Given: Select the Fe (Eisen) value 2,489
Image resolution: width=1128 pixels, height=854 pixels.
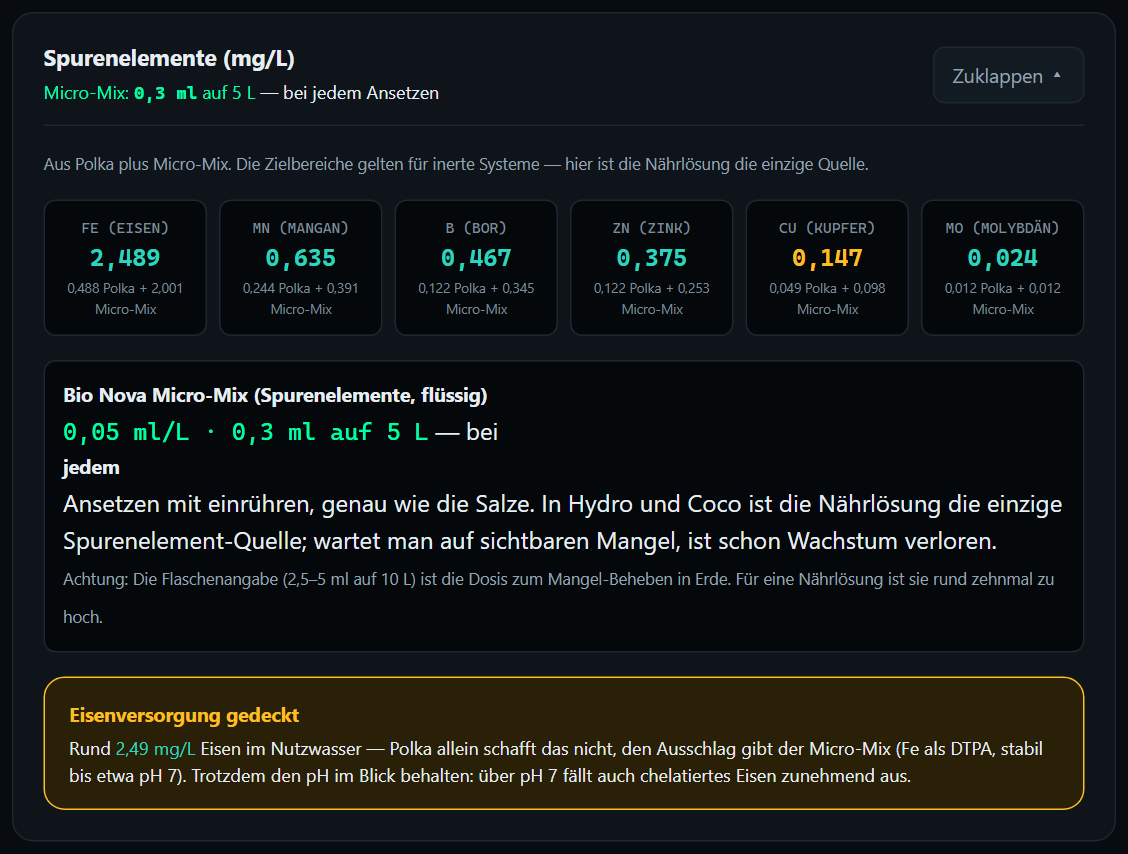Looking at the screenshot, I should [x=125, y=258].
